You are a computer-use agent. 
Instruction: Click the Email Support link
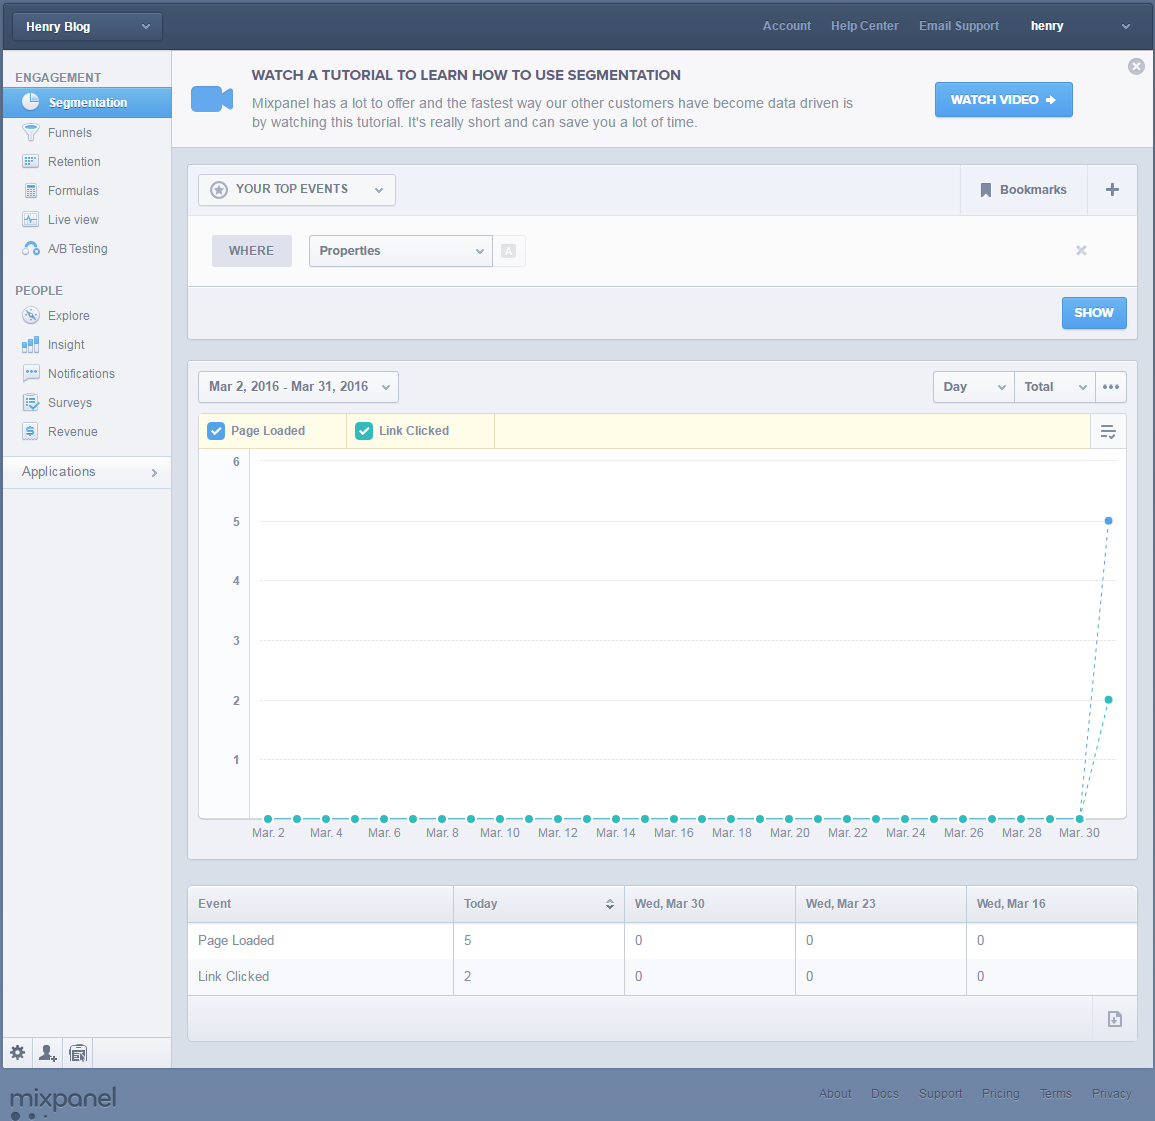[959, 26]
